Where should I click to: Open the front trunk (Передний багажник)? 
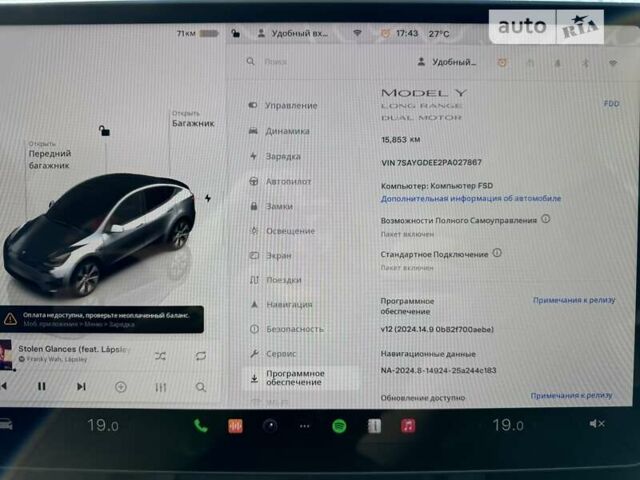tap(50, 155)
